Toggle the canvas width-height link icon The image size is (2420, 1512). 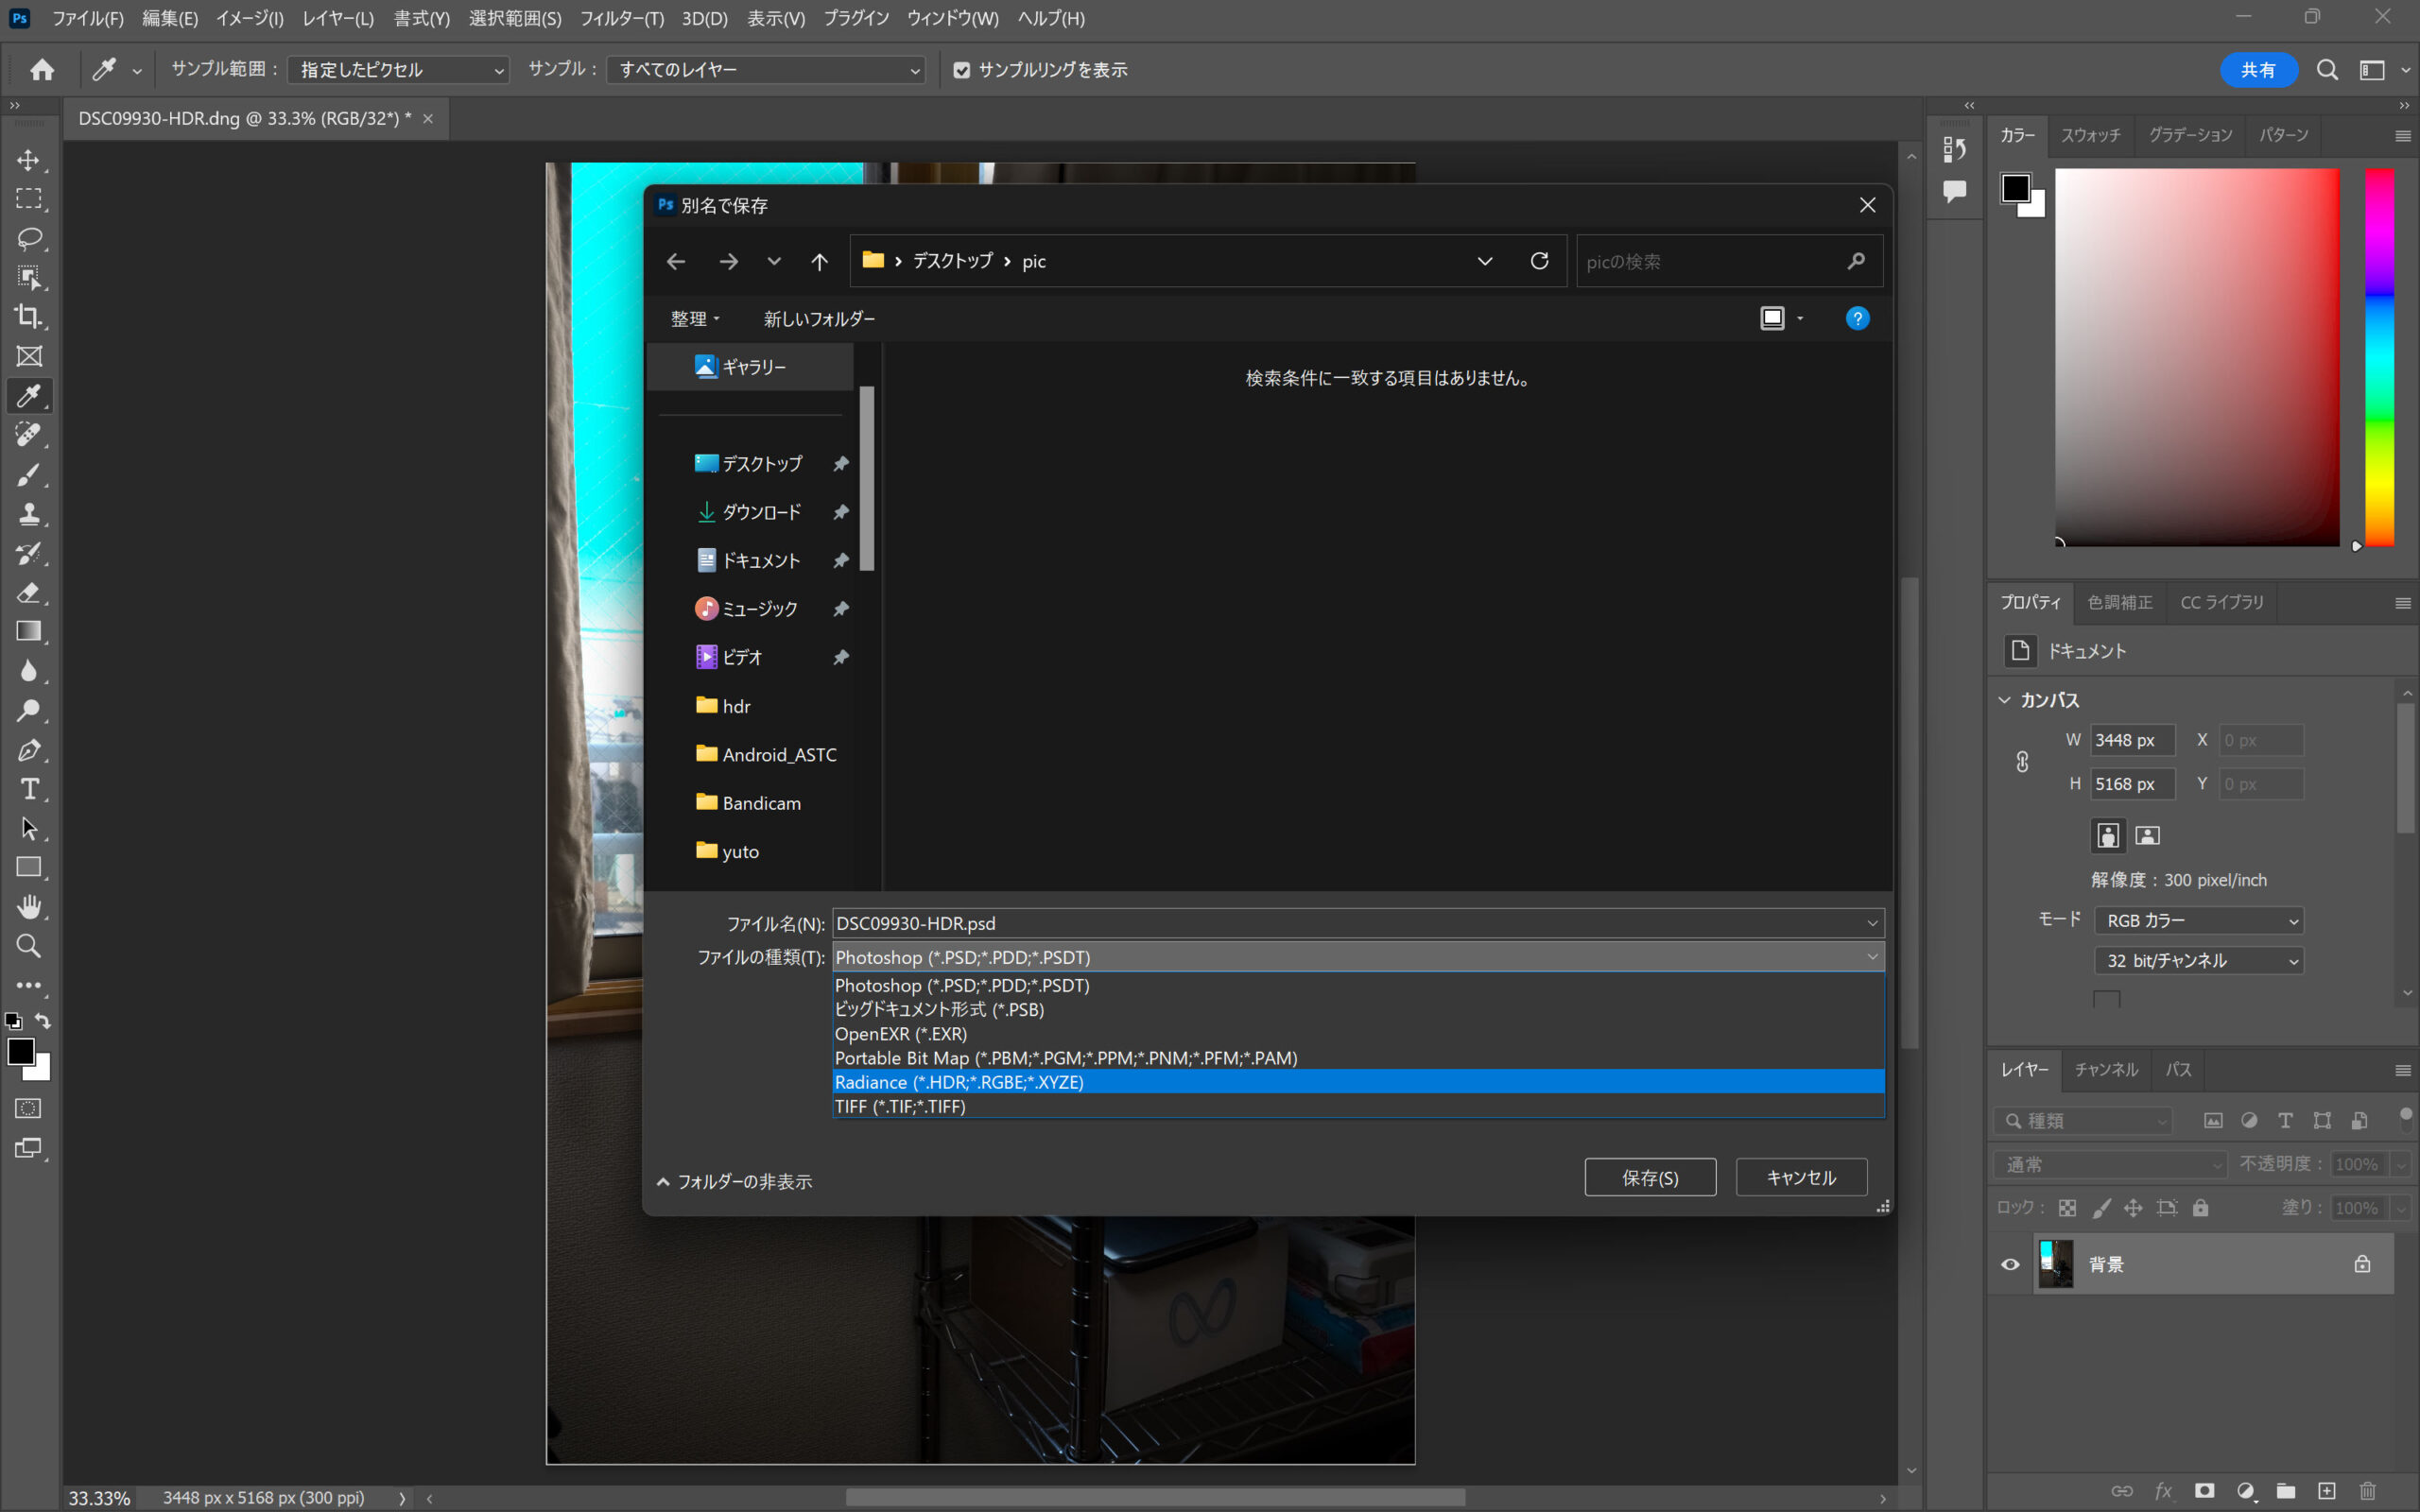tap(2022, 762)
